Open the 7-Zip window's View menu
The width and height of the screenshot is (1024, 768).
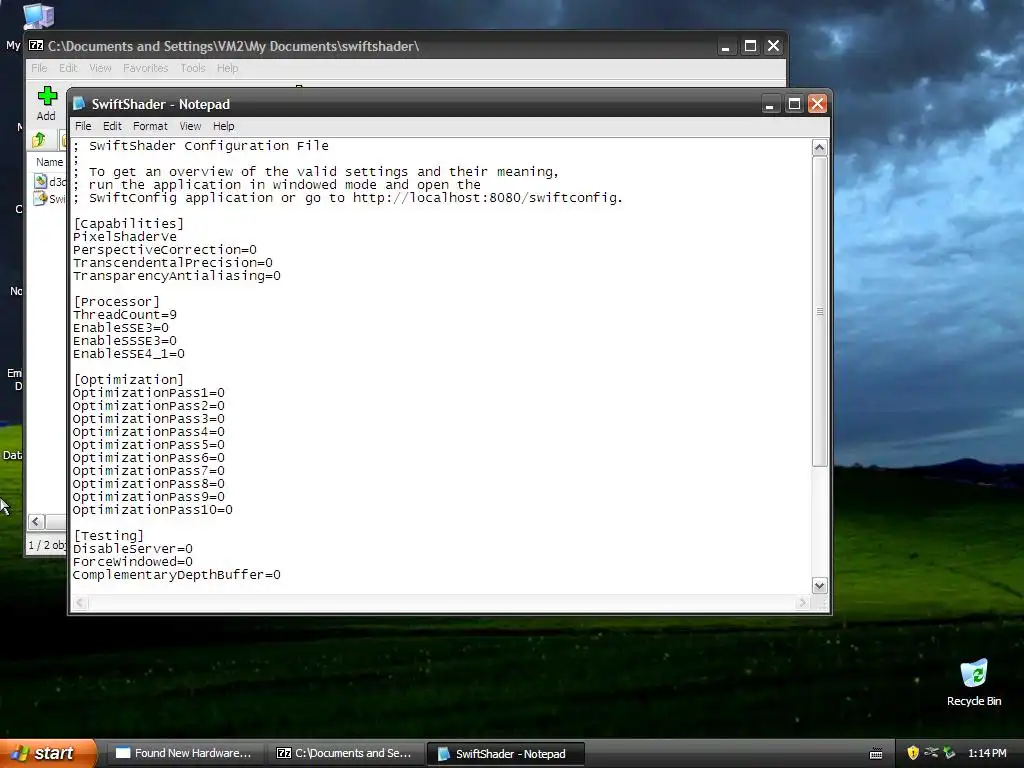[x=100, y=68]
